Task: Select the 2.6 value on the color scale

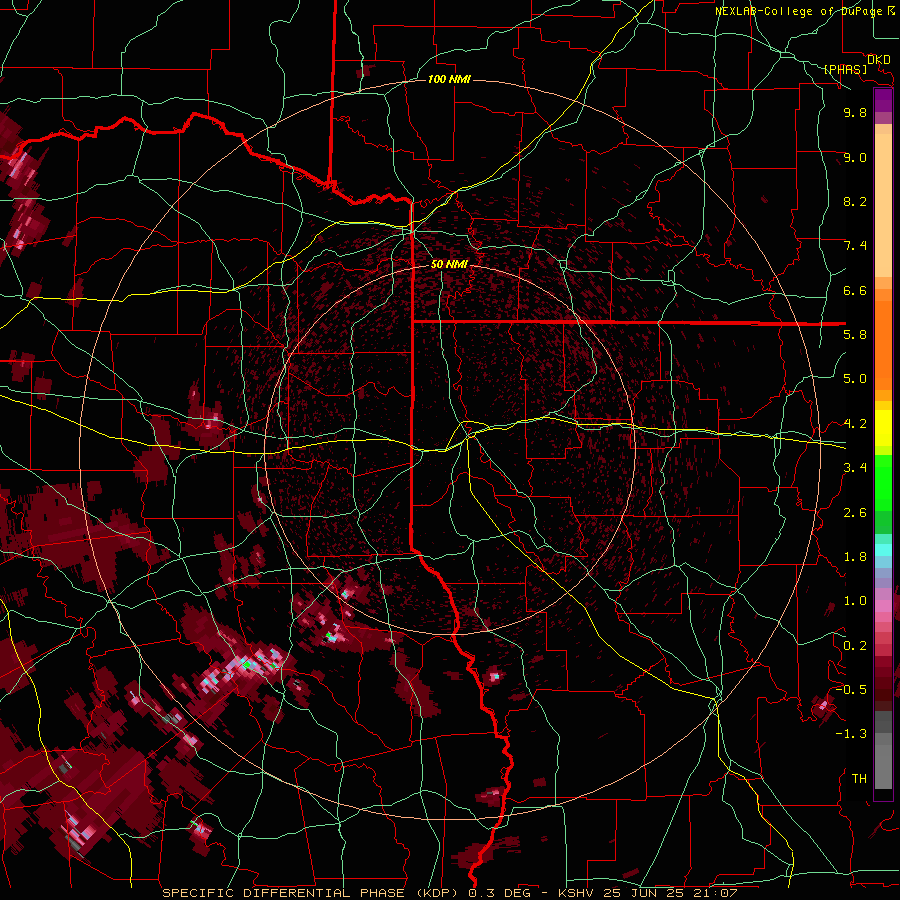Action: click(855, 512)
